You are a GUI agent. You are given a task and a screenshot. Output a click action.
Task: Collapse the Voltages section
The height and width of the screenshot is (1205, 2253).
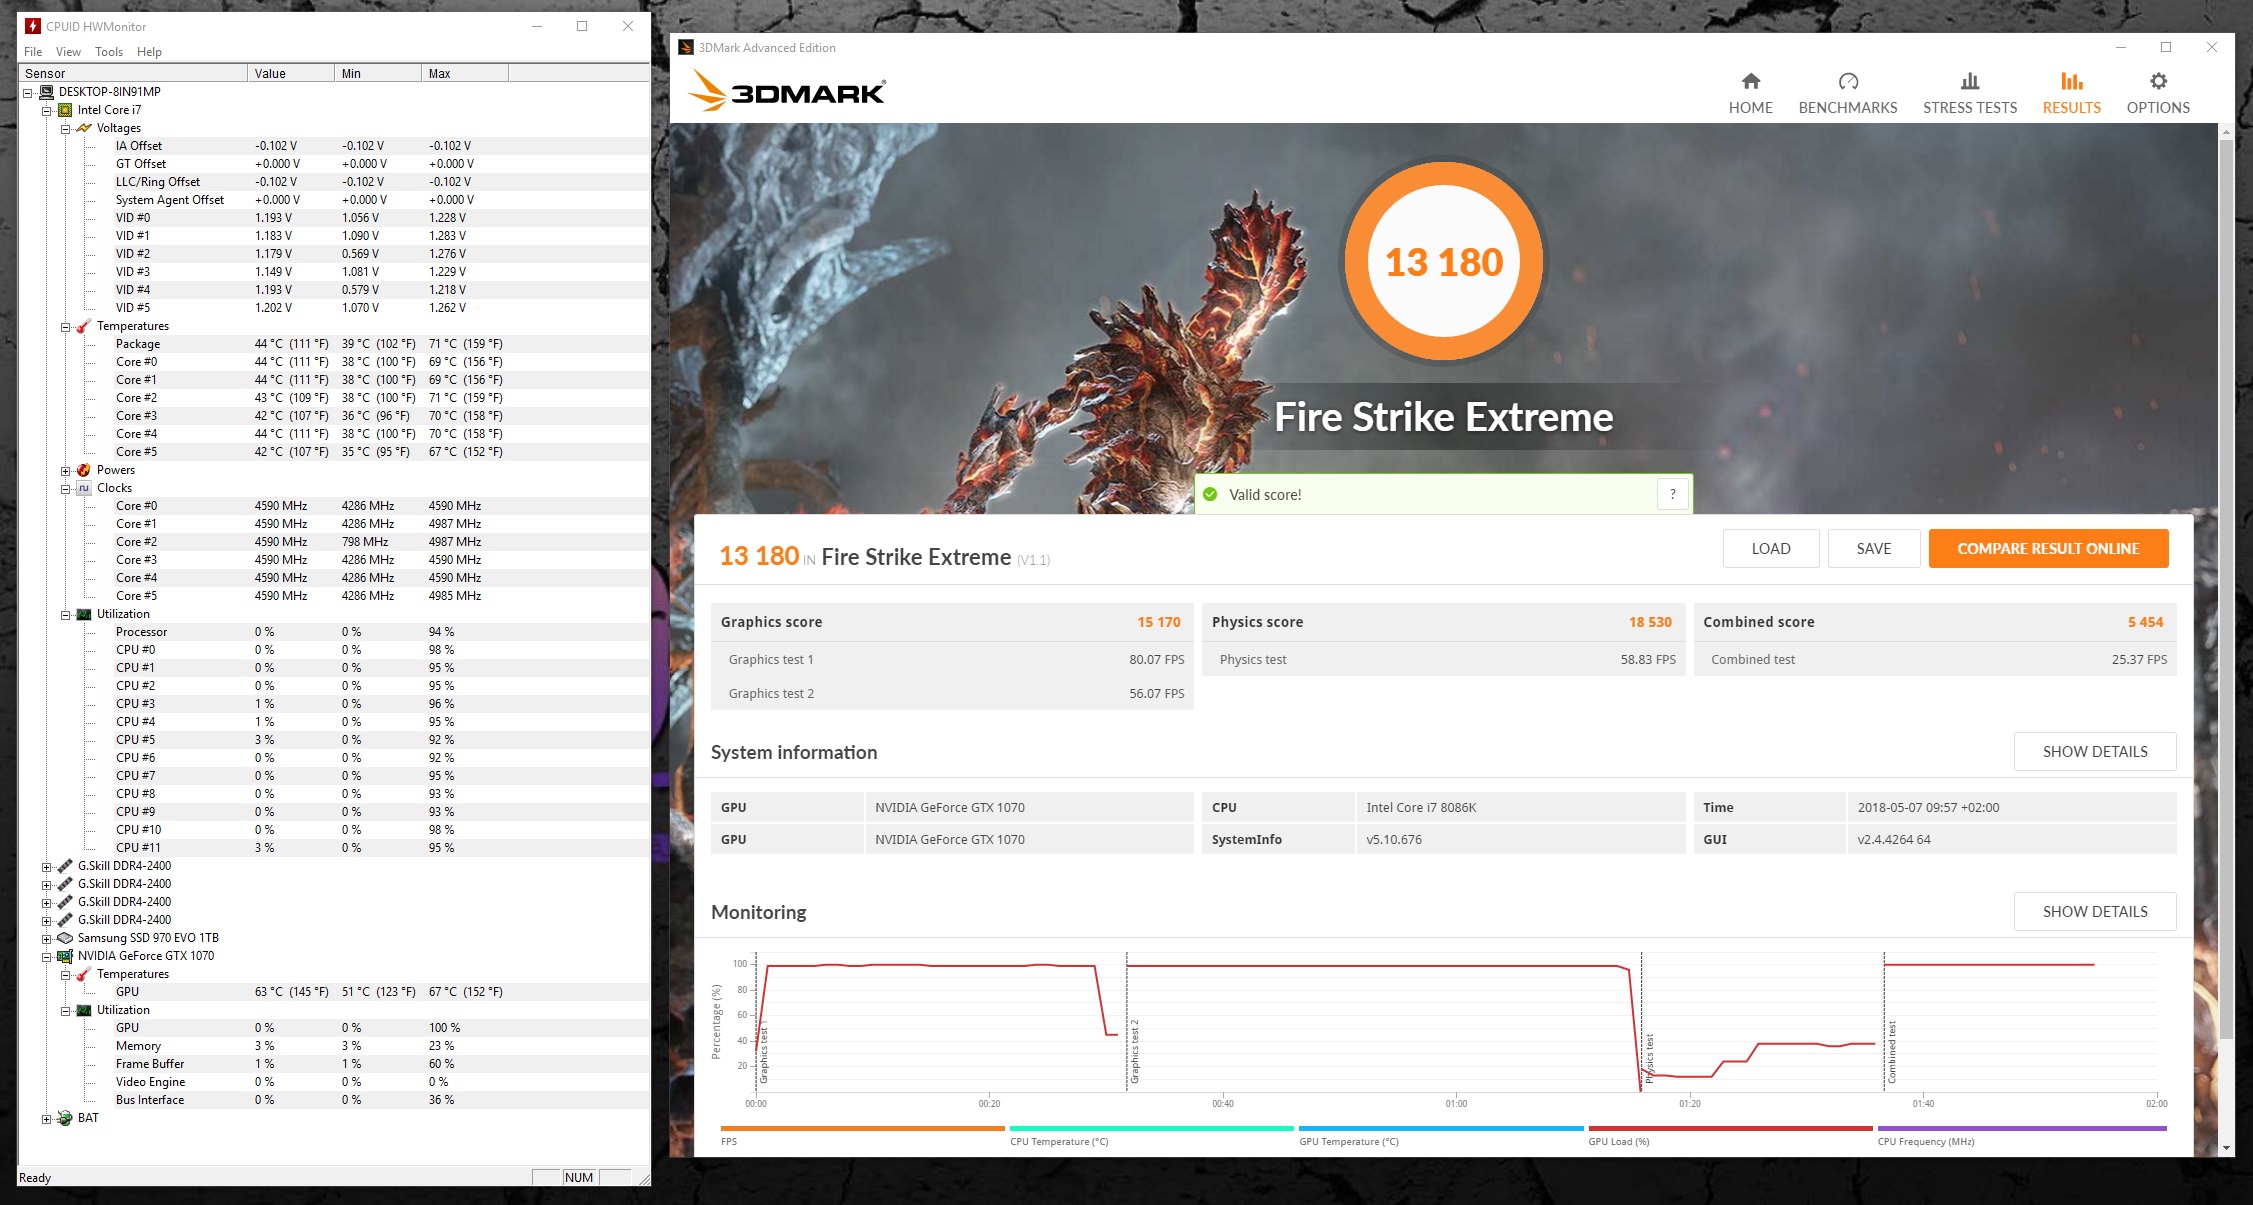point(65,129)
